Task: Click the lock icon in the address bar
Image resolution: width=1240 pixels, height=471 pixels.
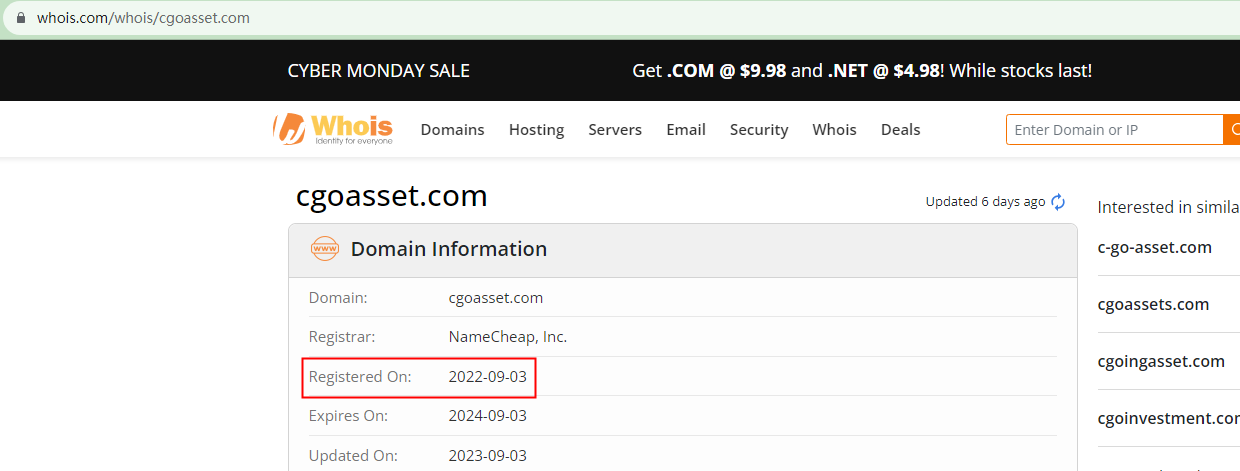Action: (x=20, y=18)
